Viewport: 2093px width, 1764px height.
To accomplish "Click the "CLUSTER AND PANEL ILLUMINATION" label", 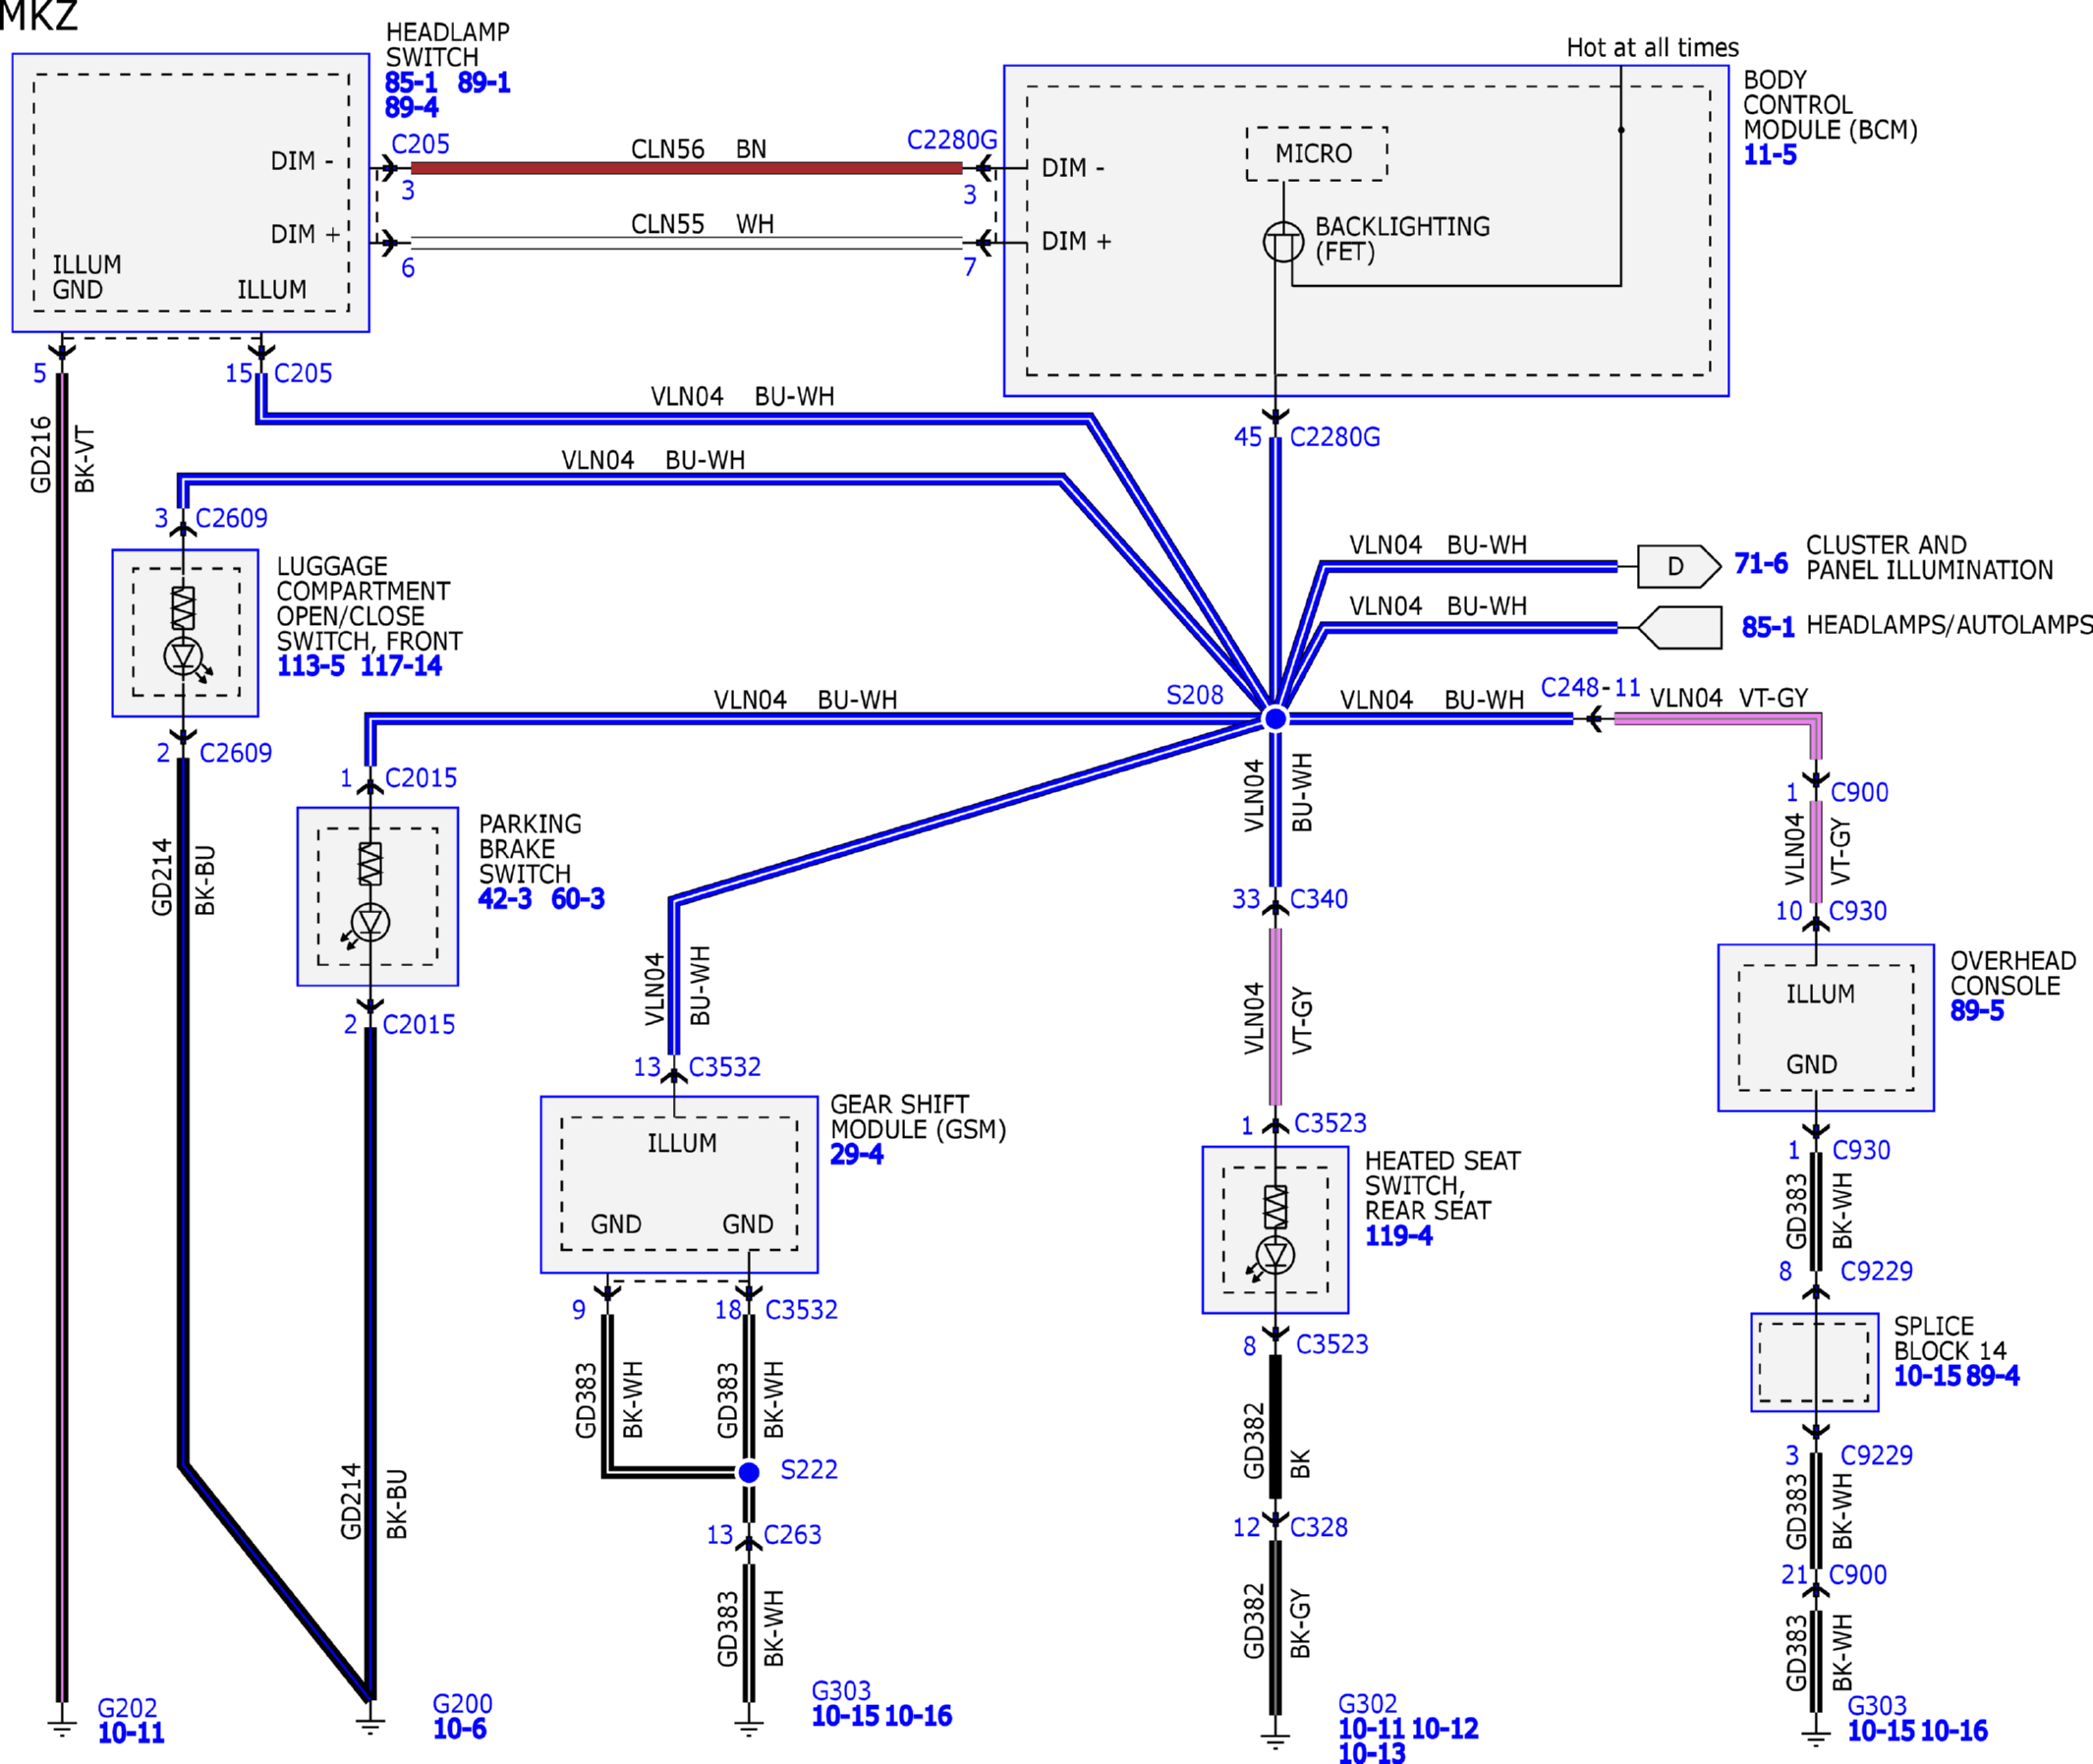I will (1929, 558).
